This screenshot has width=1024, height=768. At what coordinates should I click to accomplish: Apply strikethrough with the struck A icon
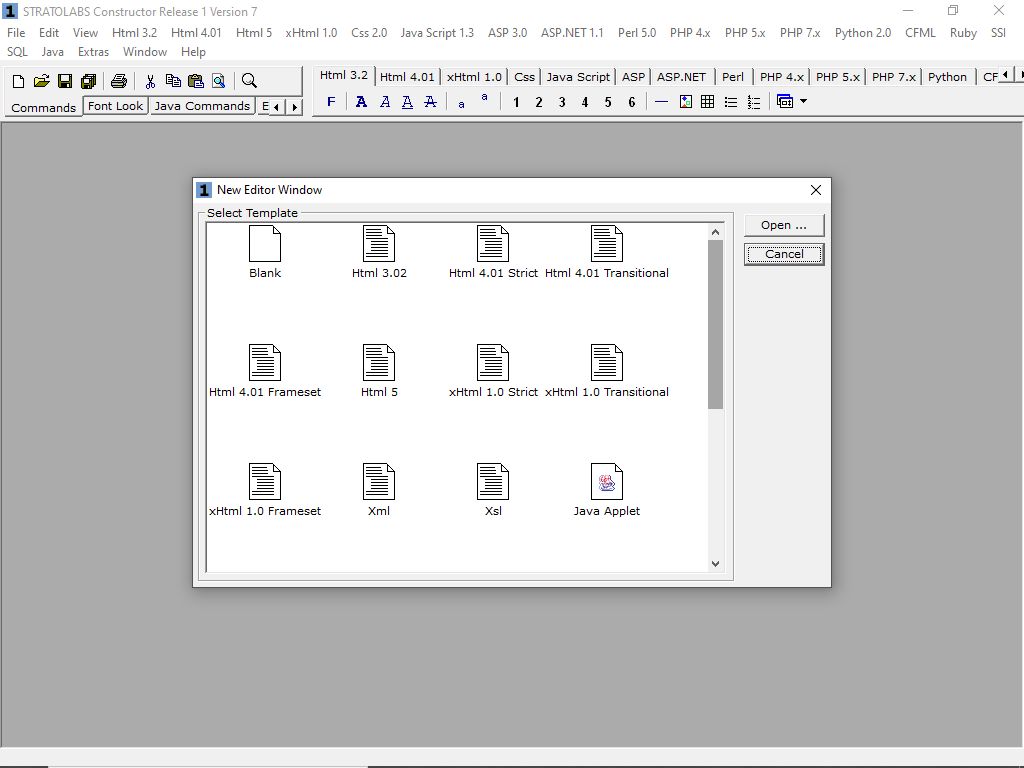[430, 102]
